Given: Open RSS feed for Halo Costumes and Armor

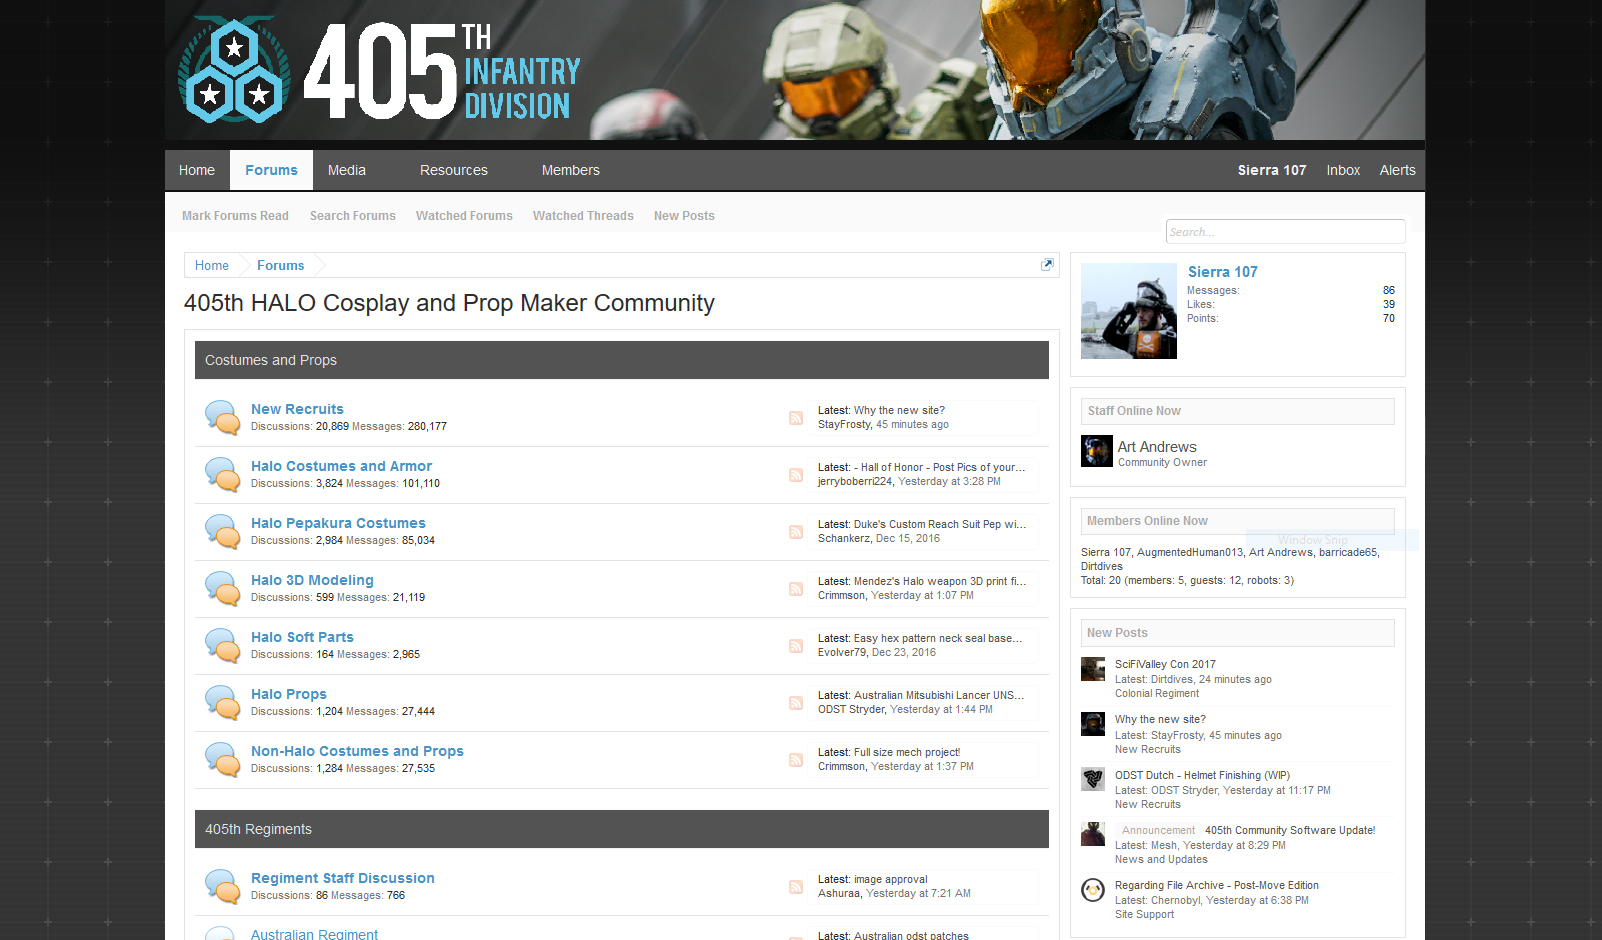Looking at the screenshot, I should pyautogui.click(x=796, y=475).
